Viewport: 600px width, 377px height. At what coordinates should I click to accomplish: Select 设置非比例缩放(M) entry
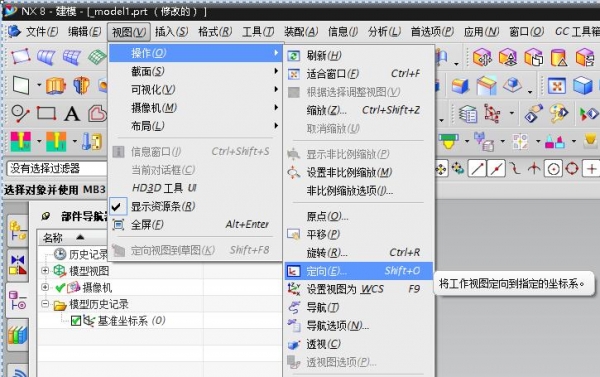pos(359,173)
